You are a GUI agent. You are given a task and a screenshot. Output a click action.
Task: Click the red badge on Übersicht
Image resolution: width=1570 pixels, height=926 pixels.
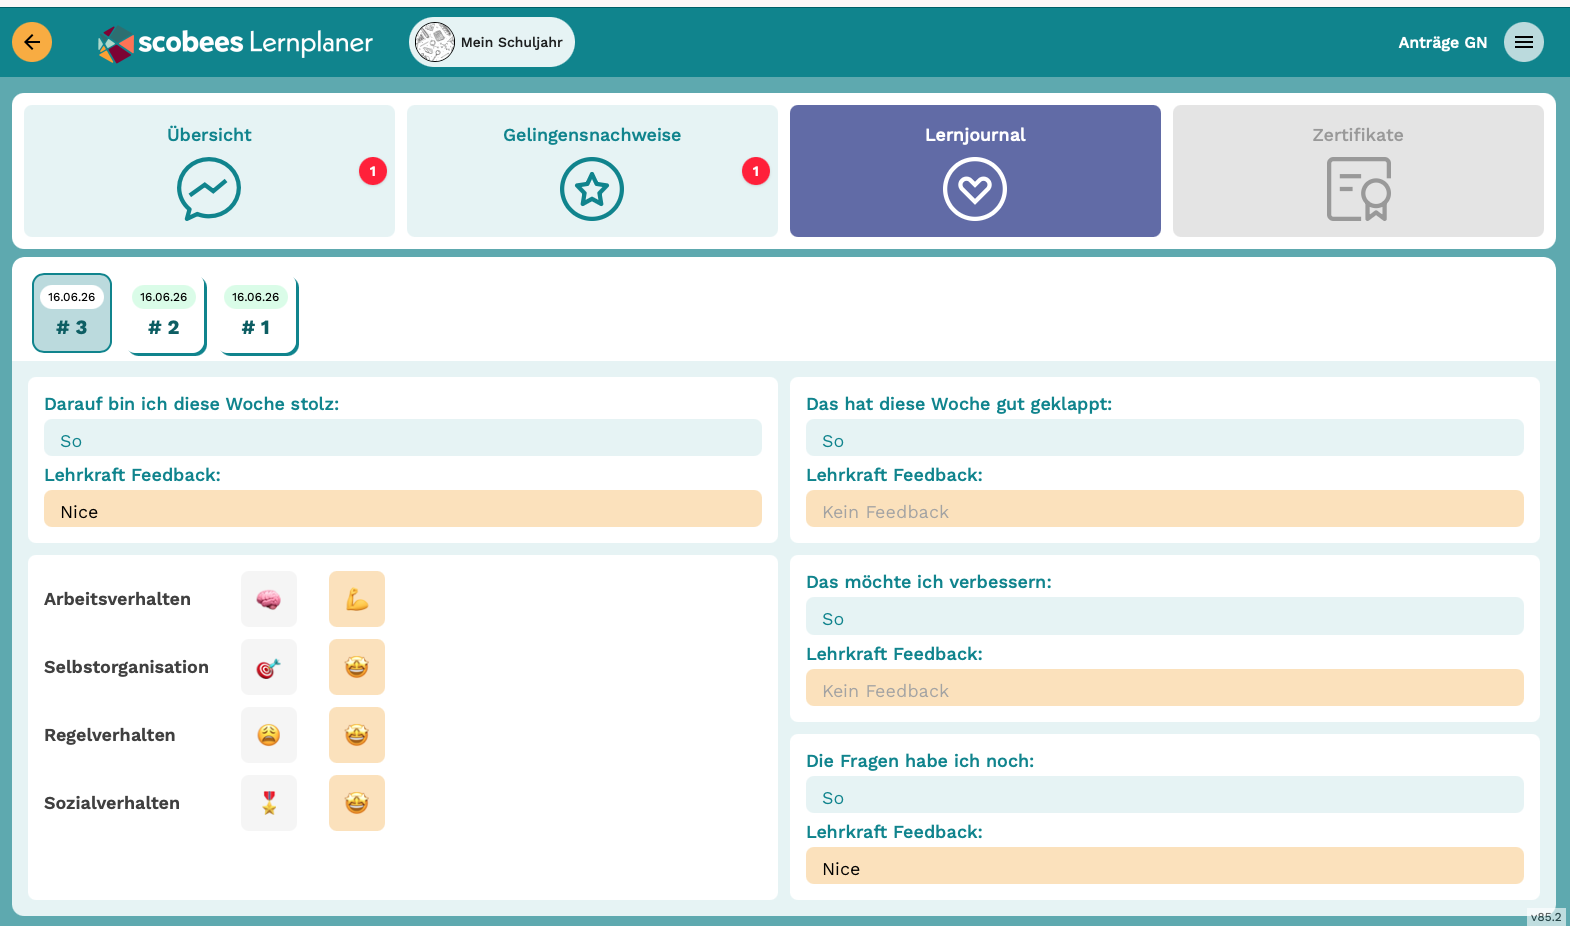pos(373,171)
